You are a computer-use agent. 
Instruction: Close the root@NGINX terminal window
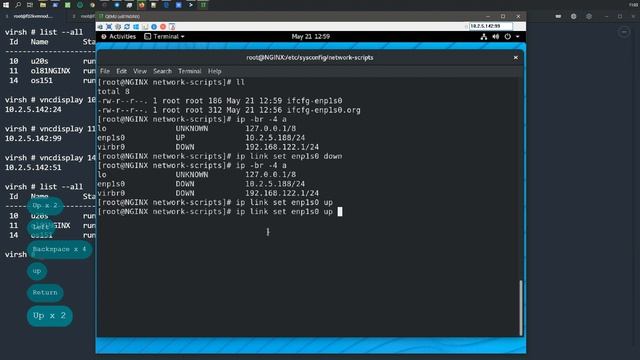(516, 58)
